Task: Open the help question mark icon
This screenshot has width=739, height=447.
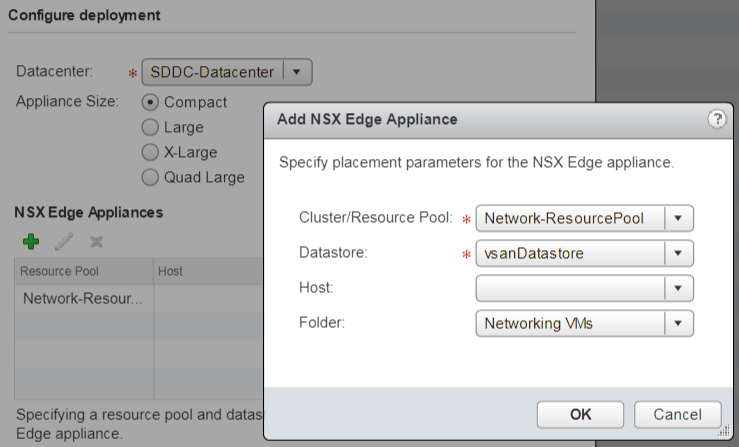Action: click(716, 119)
